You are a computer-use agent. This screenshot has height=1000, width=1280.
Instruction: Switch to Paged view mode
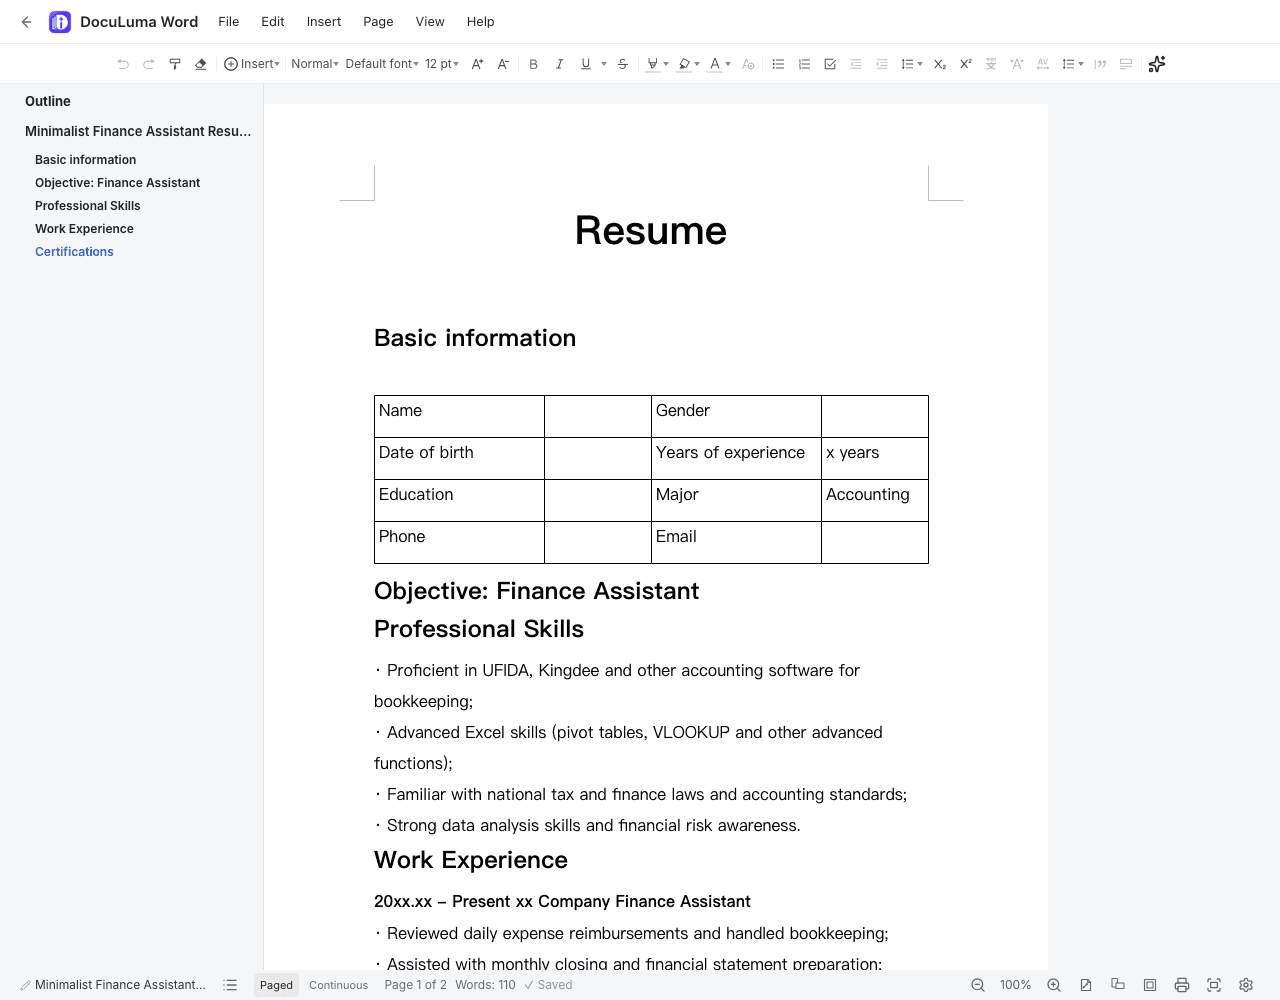pos(276,985)
